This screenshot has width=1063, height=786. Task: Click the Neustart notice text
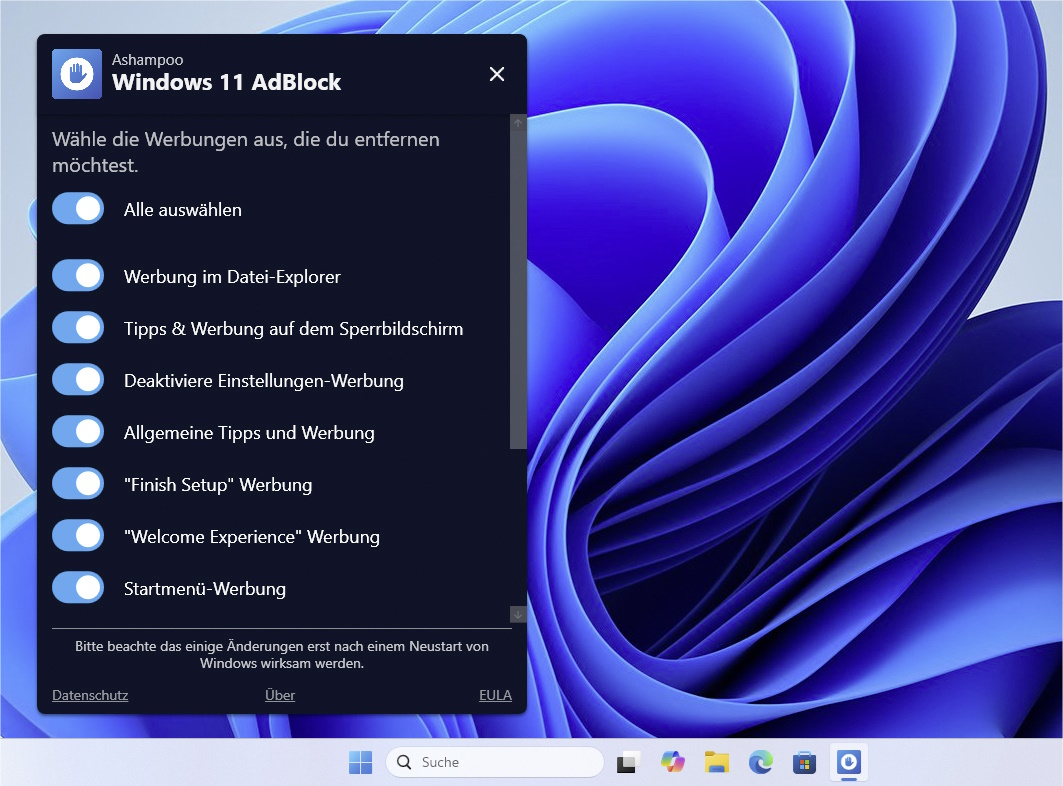[281, 654]
